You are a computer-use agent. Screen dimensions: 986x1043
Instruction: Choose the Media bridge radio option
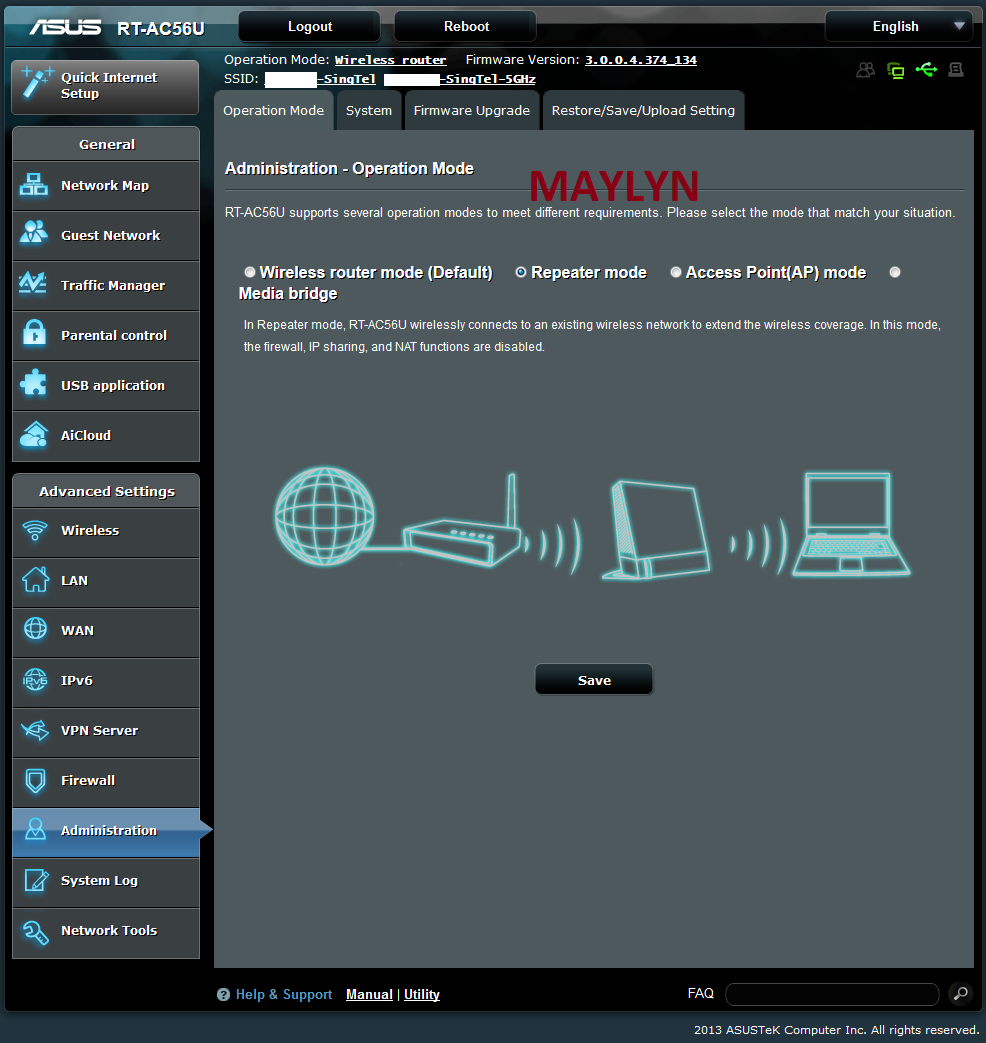(x=895, y=272)
